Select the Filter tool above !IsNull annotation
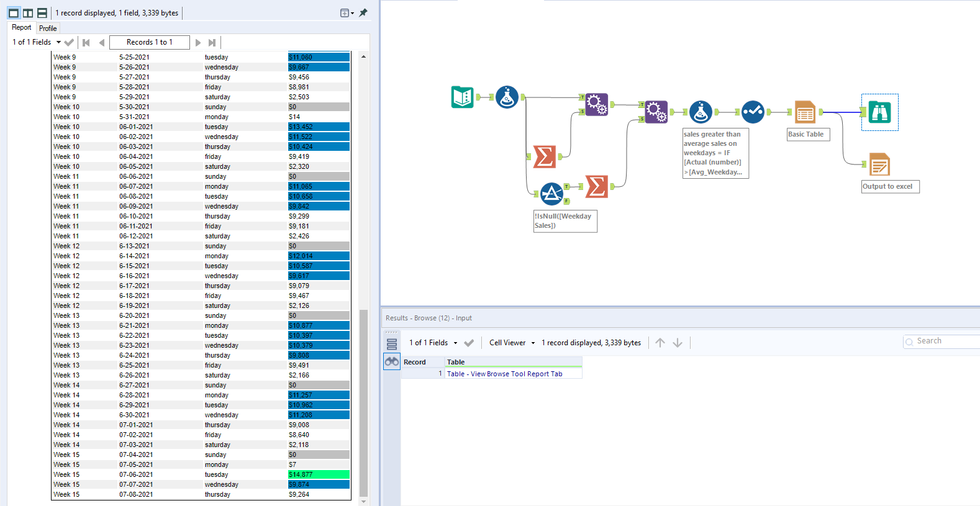980x506 pixels. click(x=551, y=194)
